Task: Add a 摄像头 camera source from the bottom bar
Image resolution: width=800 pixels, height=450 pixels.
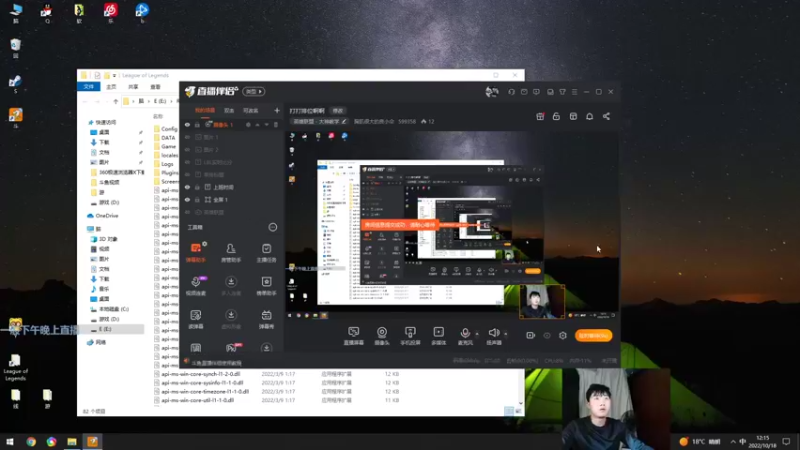Action: coord(382,336)
